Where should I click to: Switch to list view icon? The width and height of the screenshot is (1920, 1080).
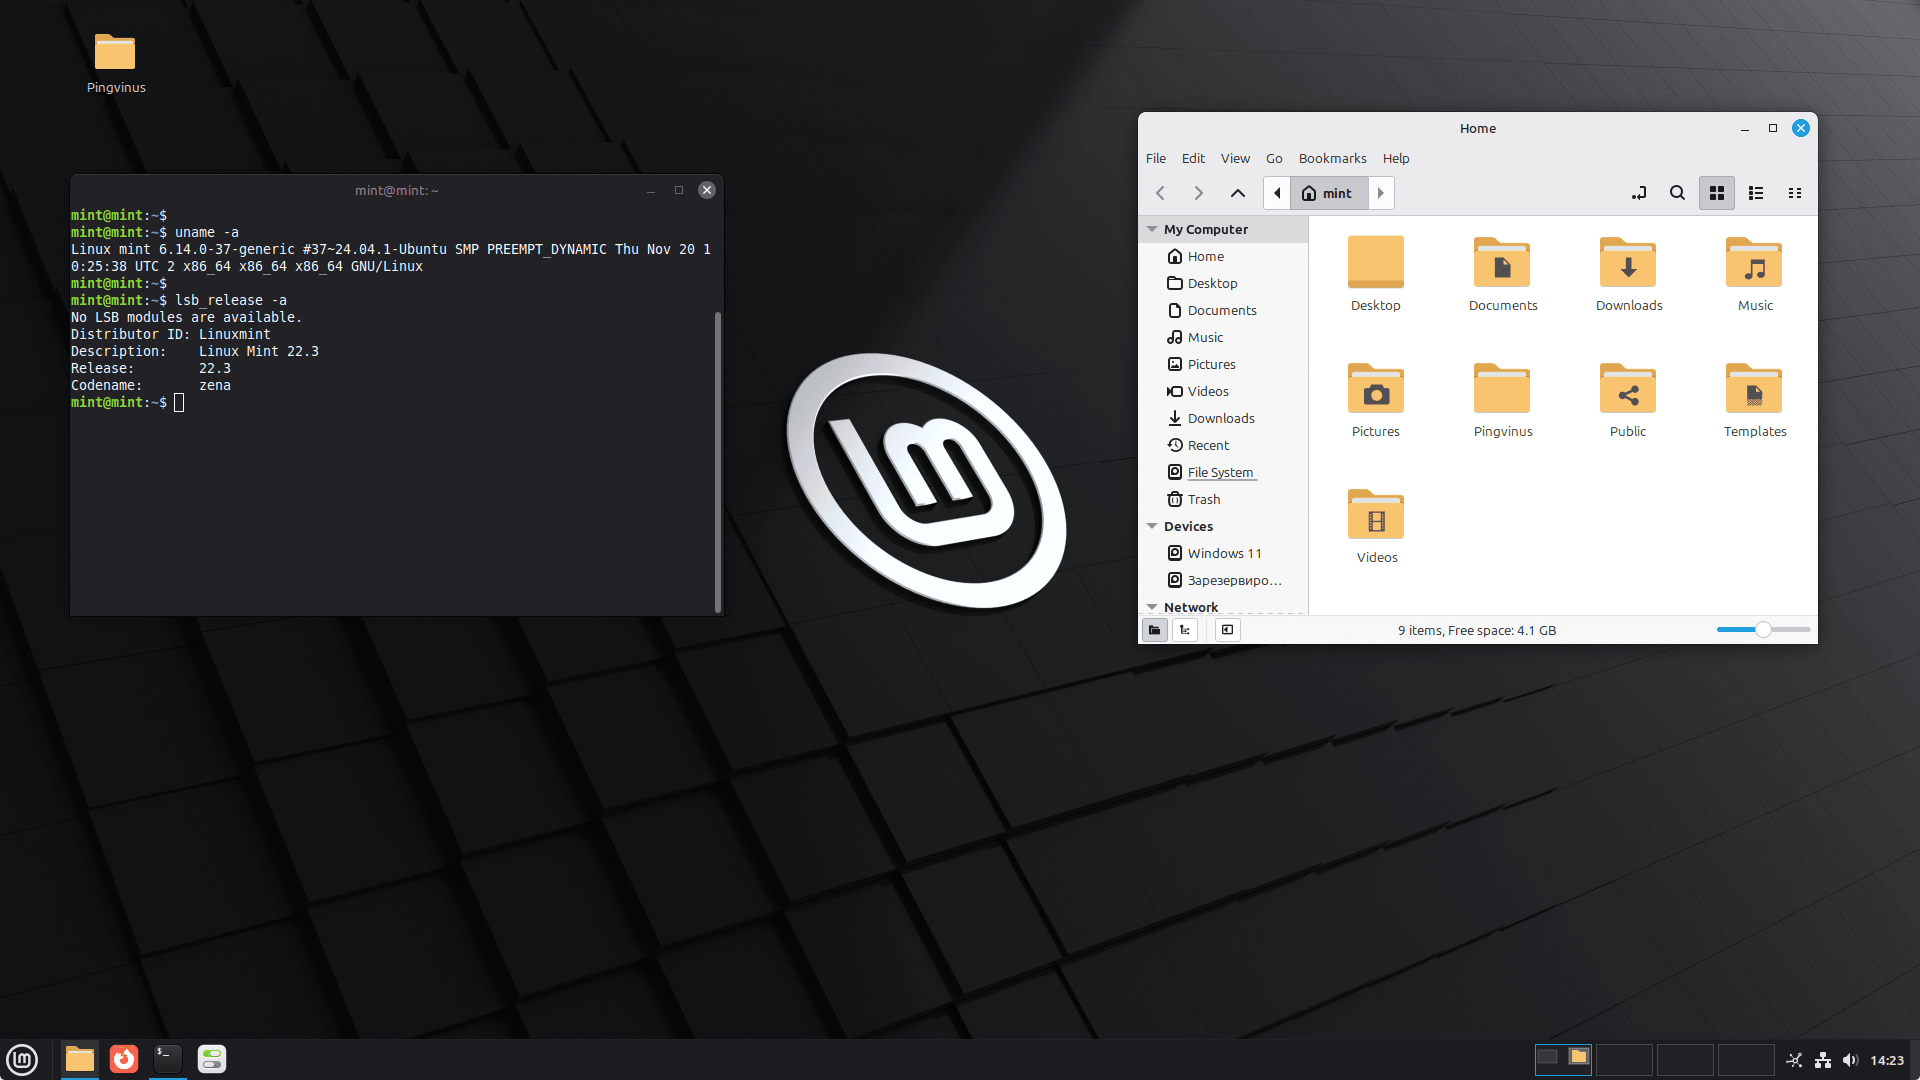coord(1755,193)
